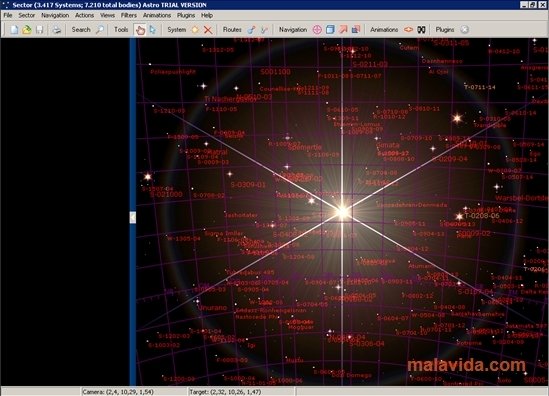Open a sector file via folder icon

[x=27, y=30]
